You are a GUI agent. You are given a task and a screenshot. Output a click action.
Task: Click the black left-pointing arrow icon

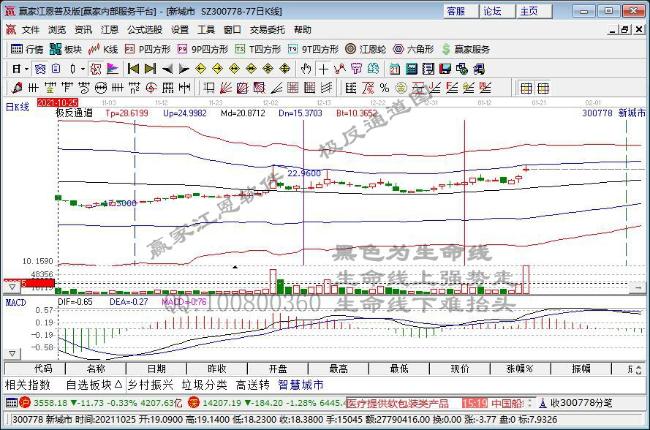pyautogui.click(x=167, y=68)
